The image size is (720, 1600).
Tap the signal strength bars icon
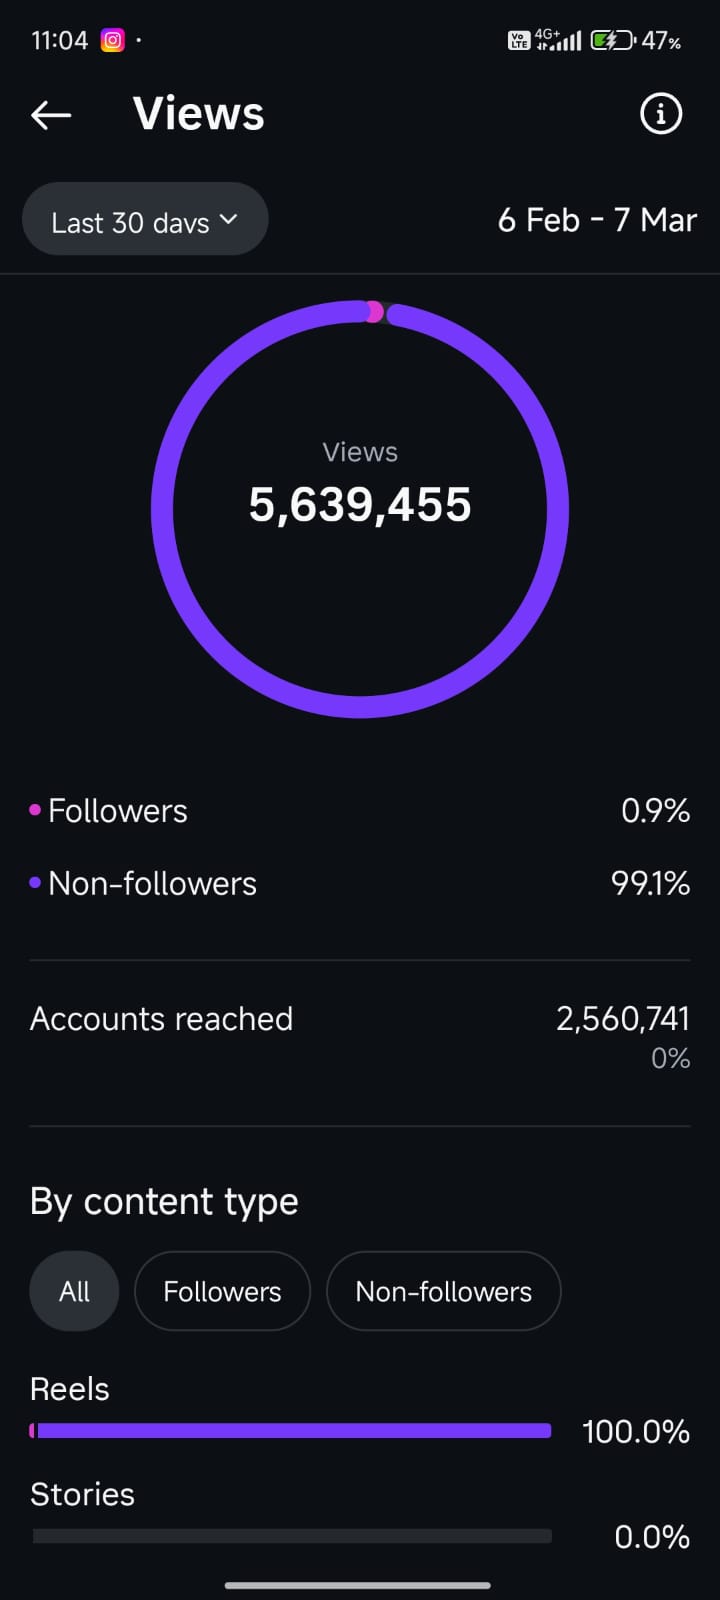click(x=567, y=42)
